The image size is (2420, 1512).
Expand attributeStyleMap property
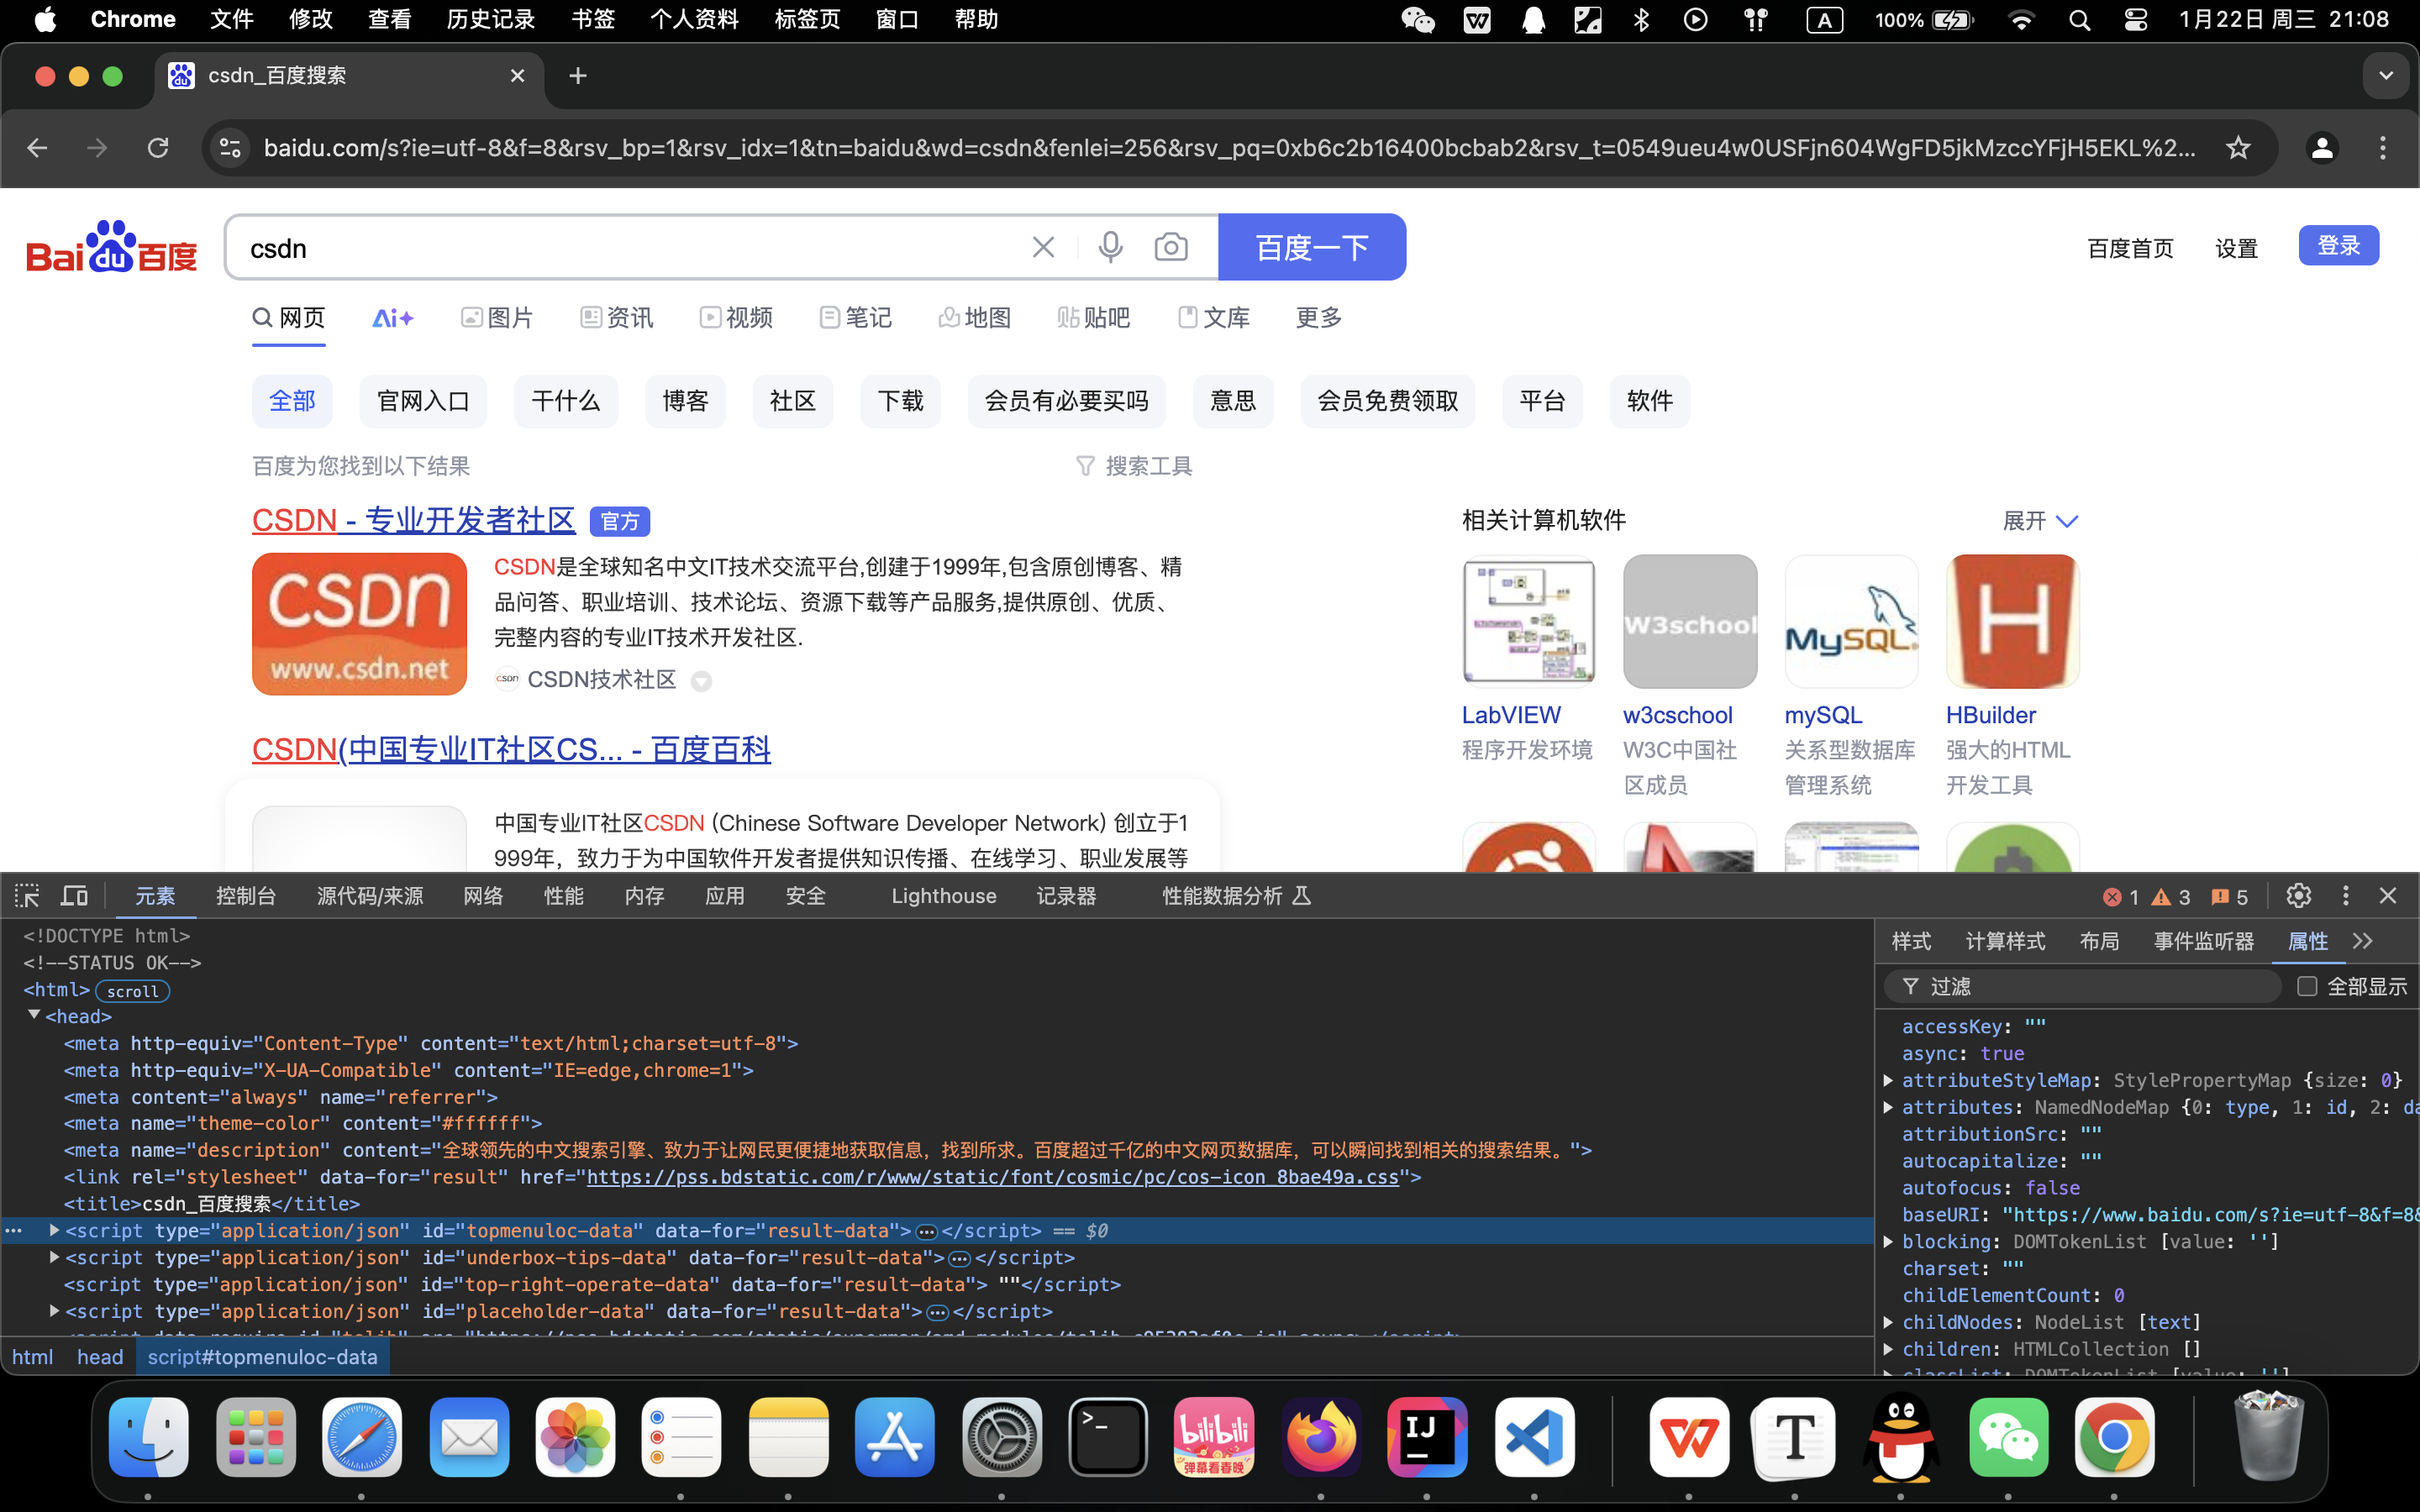coord(1888,1080)
